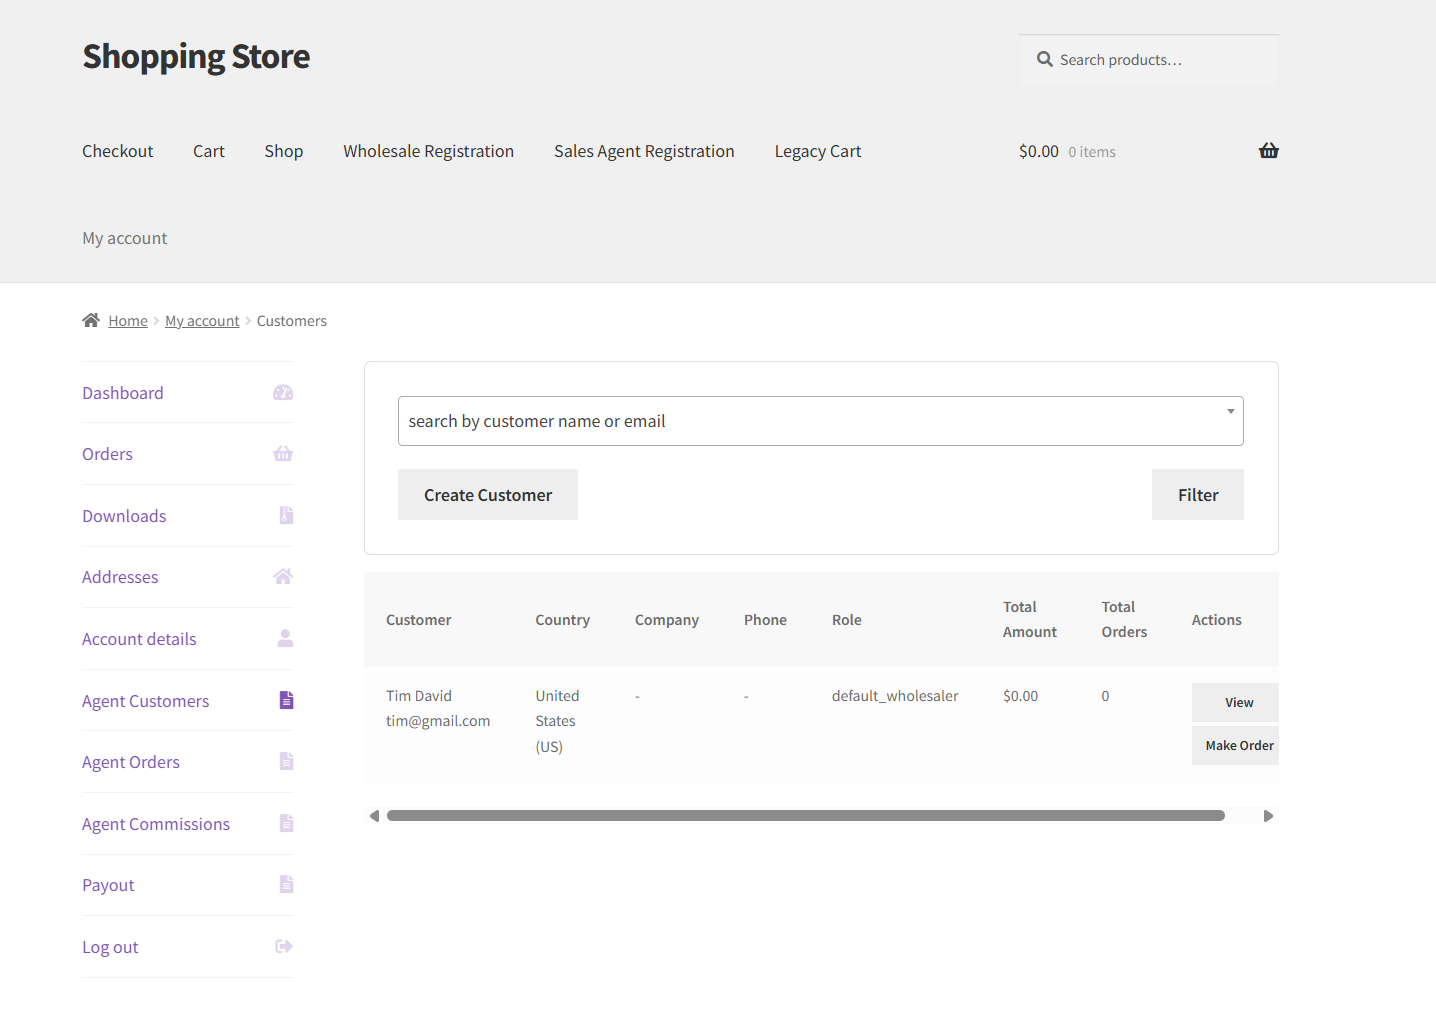
Task: Click the United States (US) country cell
Action: [557, 721]
